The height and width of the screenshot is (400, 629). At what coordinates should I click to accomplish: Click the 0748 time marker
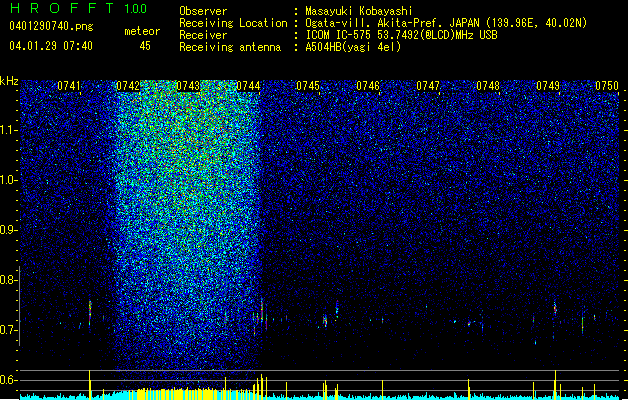(x=488, y=86)
